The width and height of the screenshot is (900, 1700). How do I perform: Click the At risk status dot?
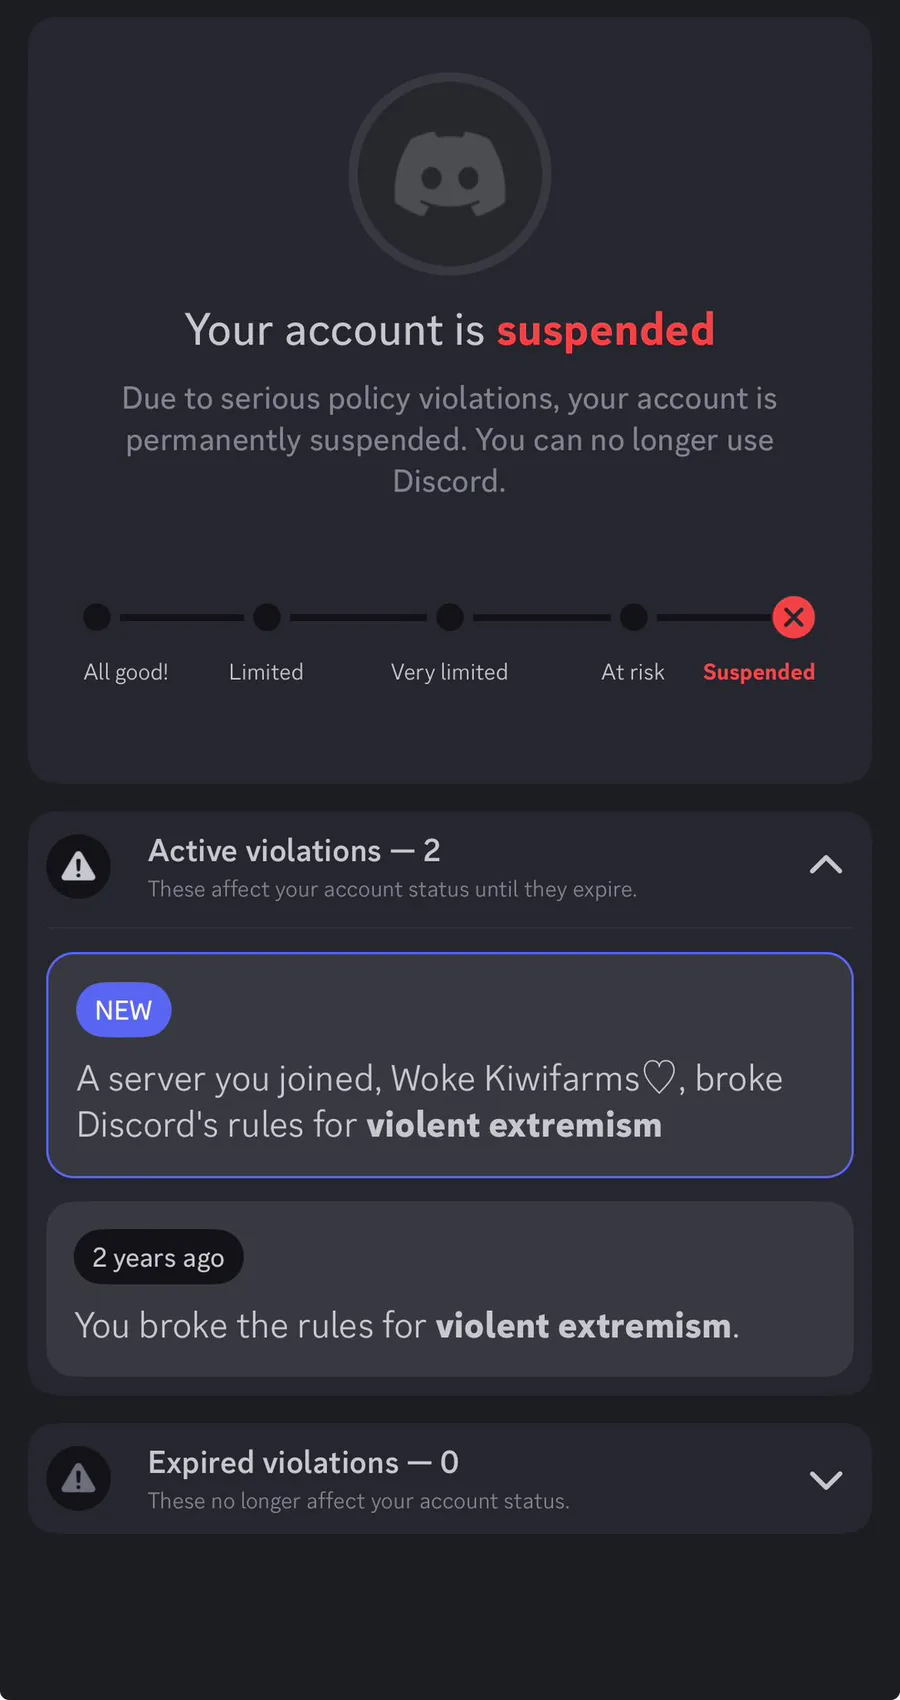tap(633, 617)
